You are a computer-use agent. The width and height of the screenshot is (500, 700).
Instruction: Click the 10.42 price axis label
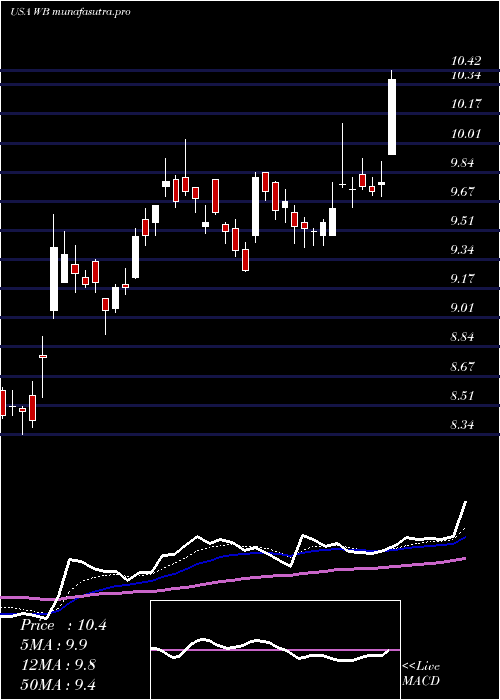point(466,61)
